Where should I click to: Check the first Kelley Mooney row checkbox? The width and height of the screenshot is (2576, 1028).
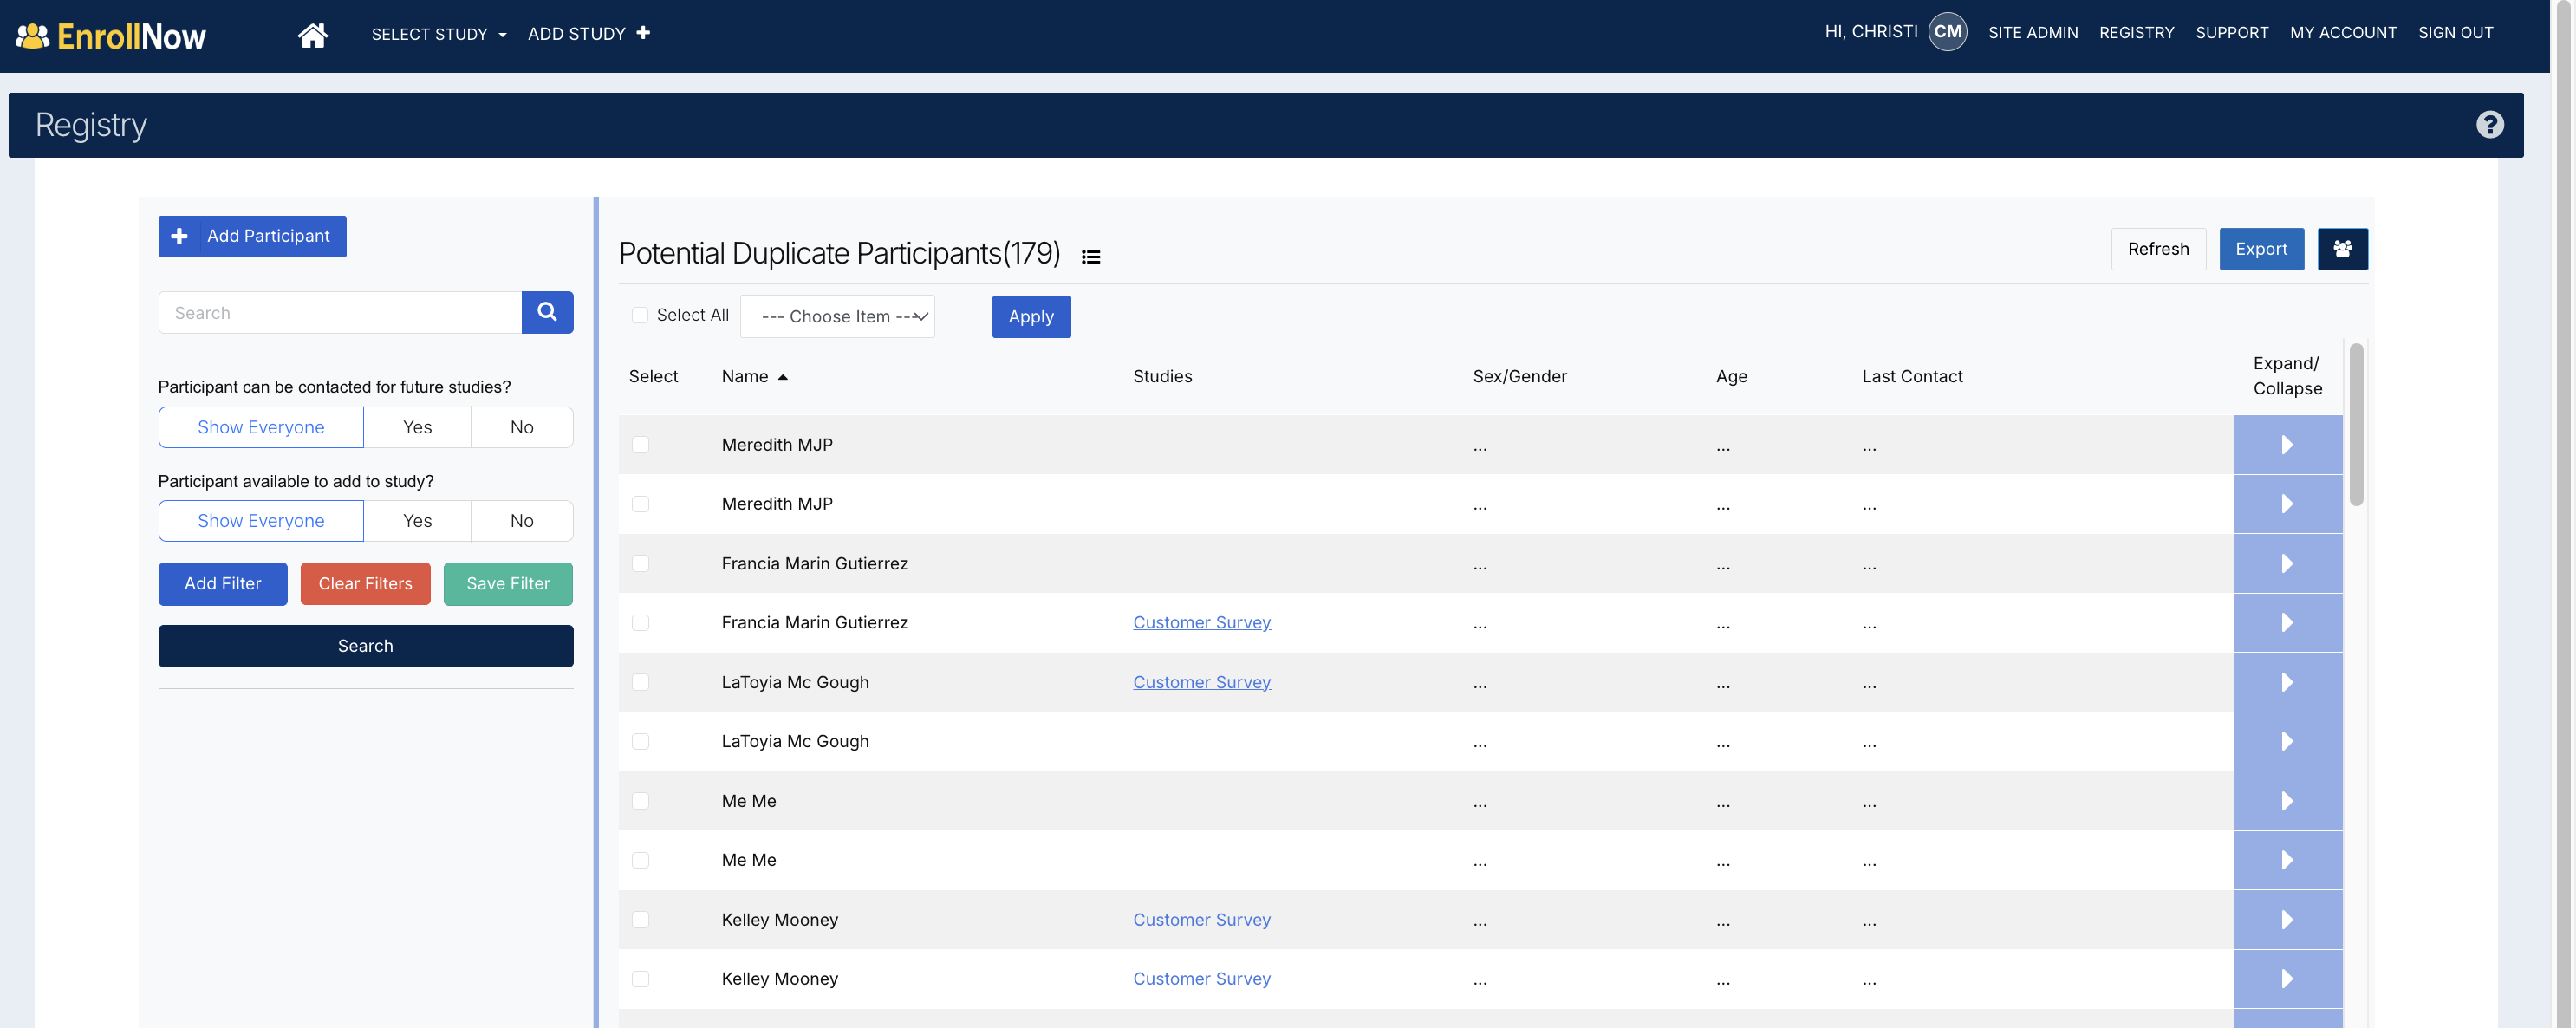pos(641,920)
